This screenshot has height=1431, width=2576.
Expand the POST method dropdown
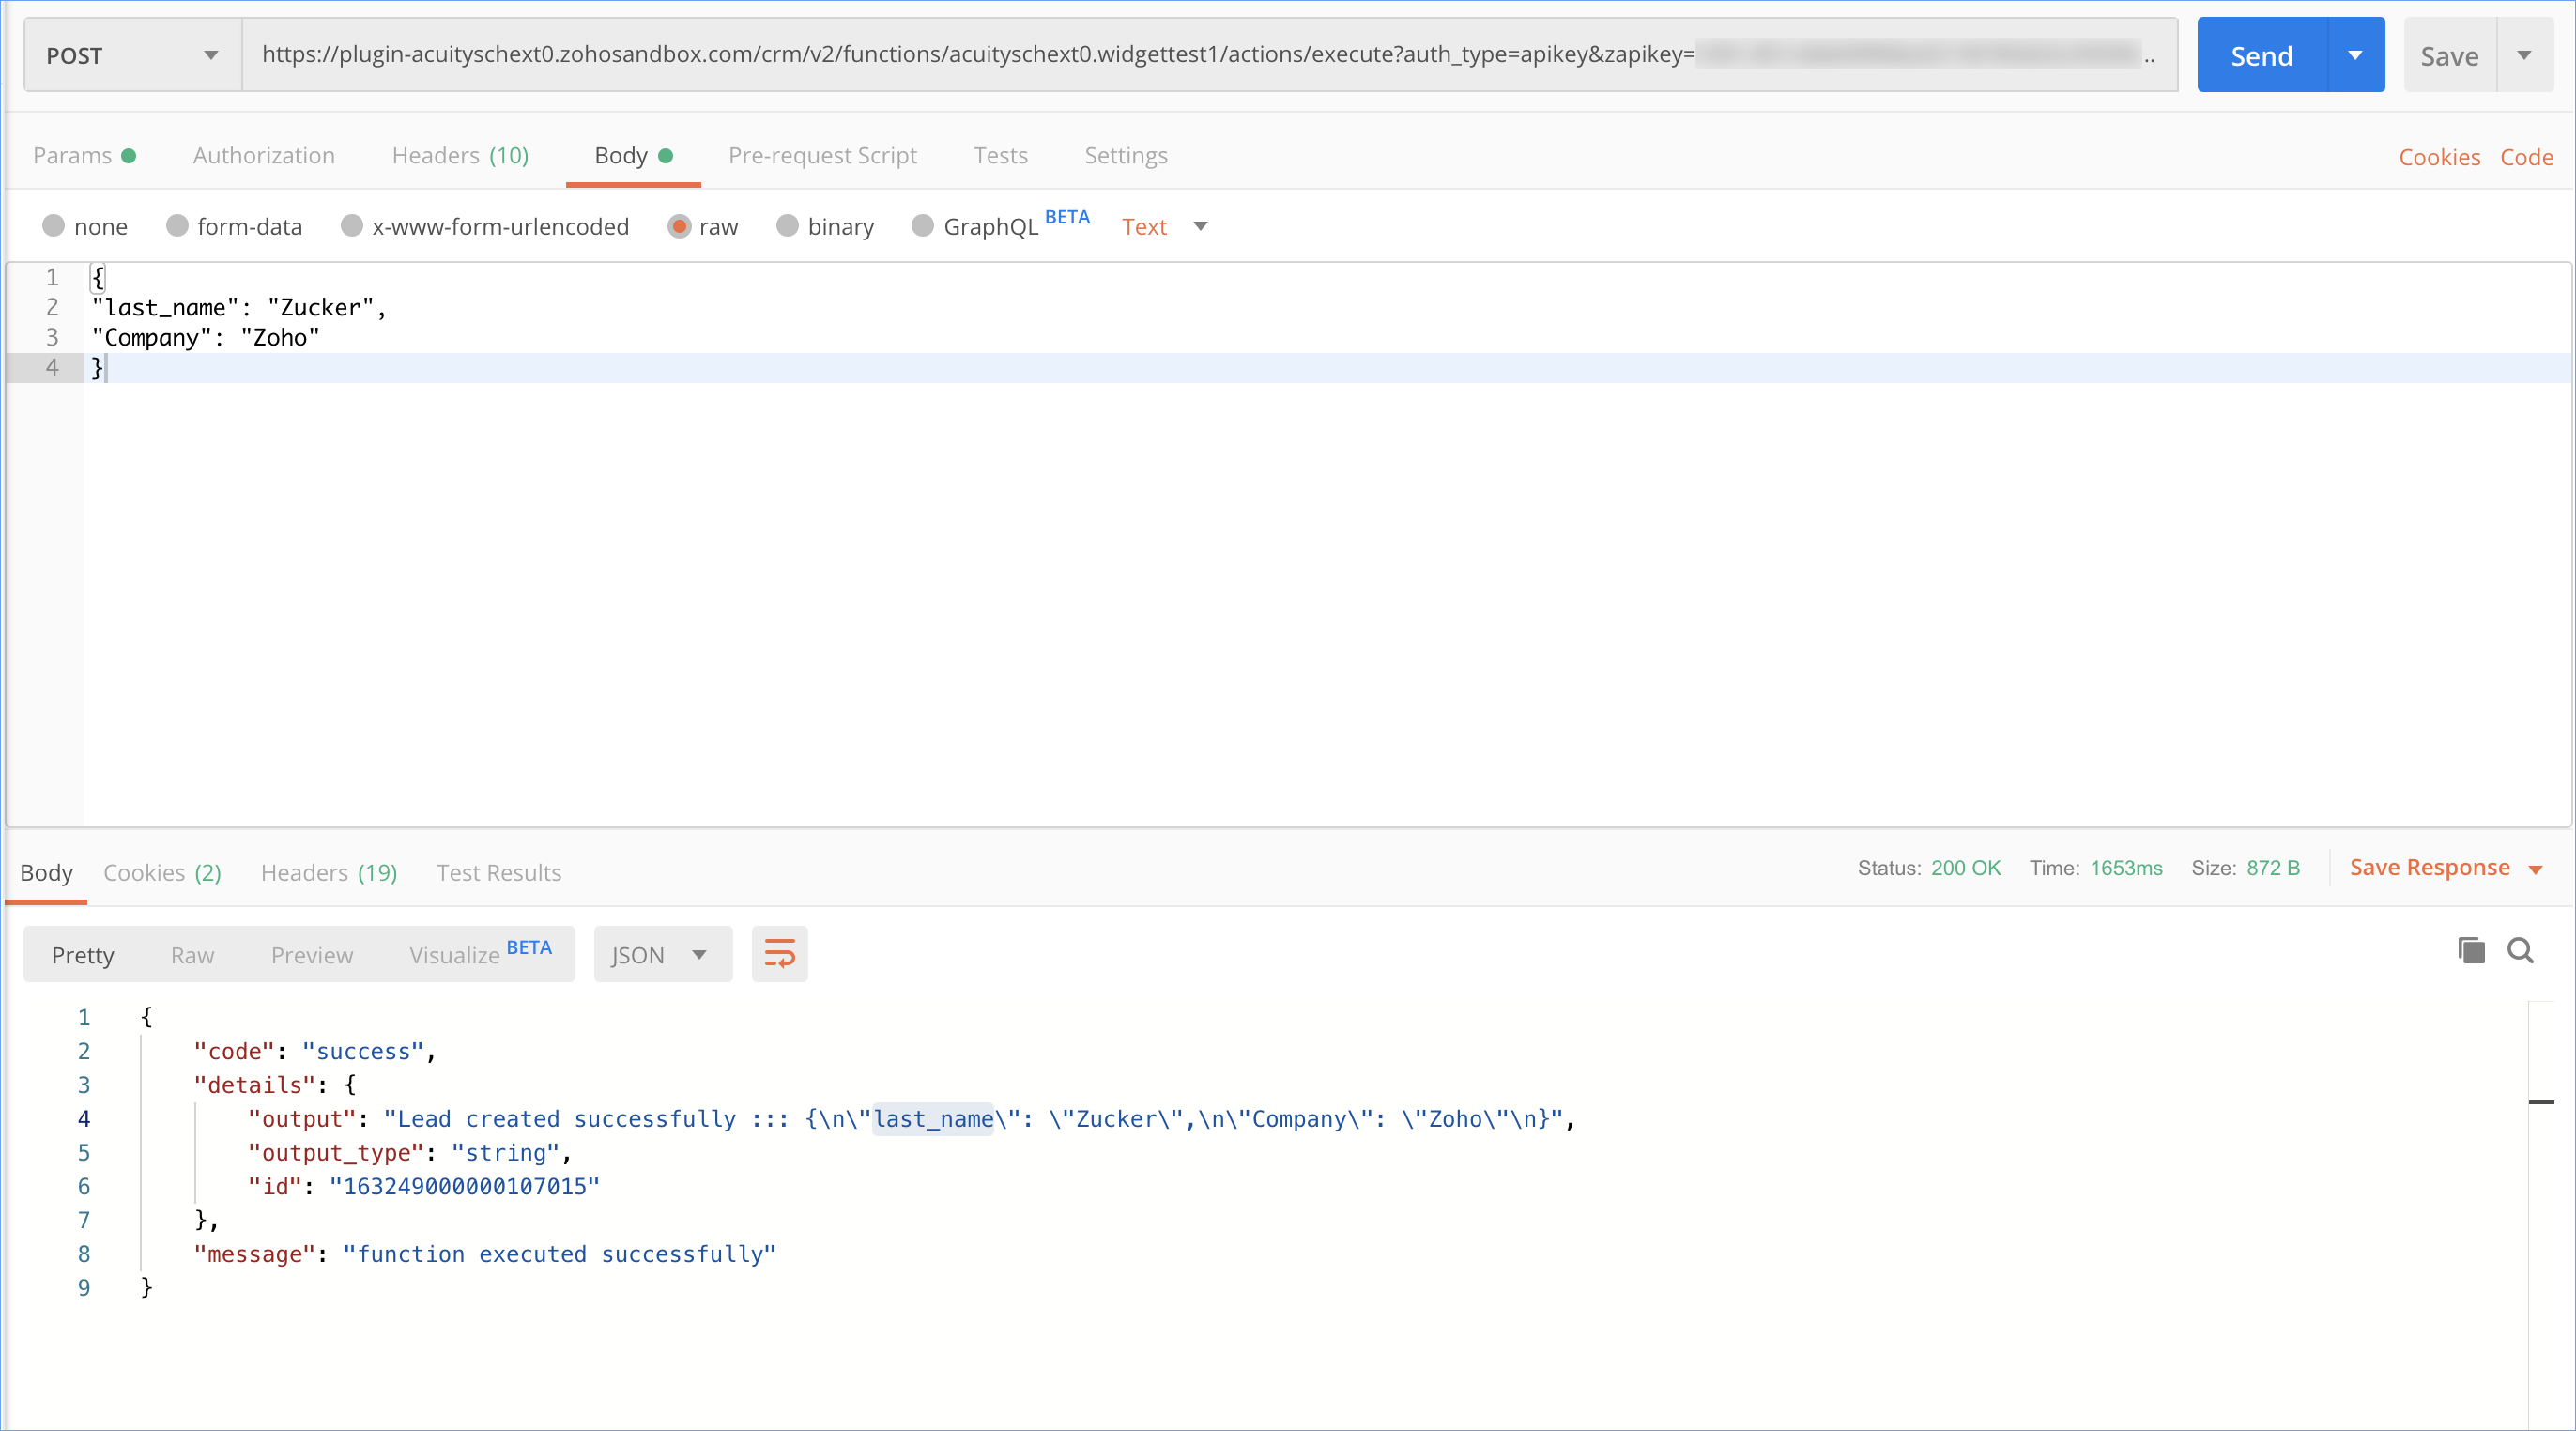tap(132, 55)
